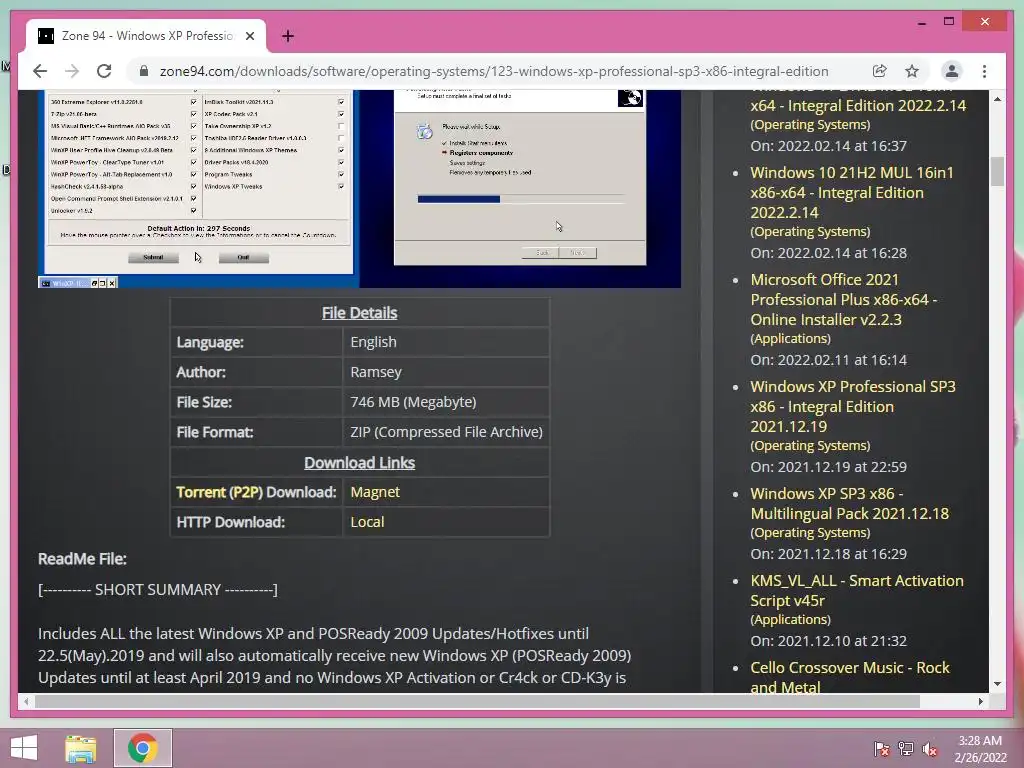Image resolution: width=1024 pixels, height=768 pixels.
Task: Click Torrent (P2P) Download label
Action: [x=256, y=492]
